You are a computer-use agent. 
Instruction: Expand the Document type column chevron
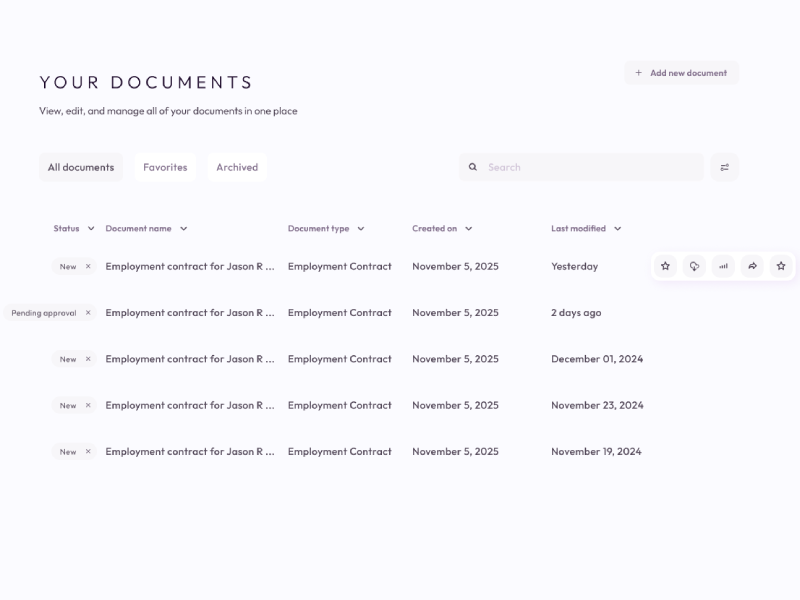[361, 229]
